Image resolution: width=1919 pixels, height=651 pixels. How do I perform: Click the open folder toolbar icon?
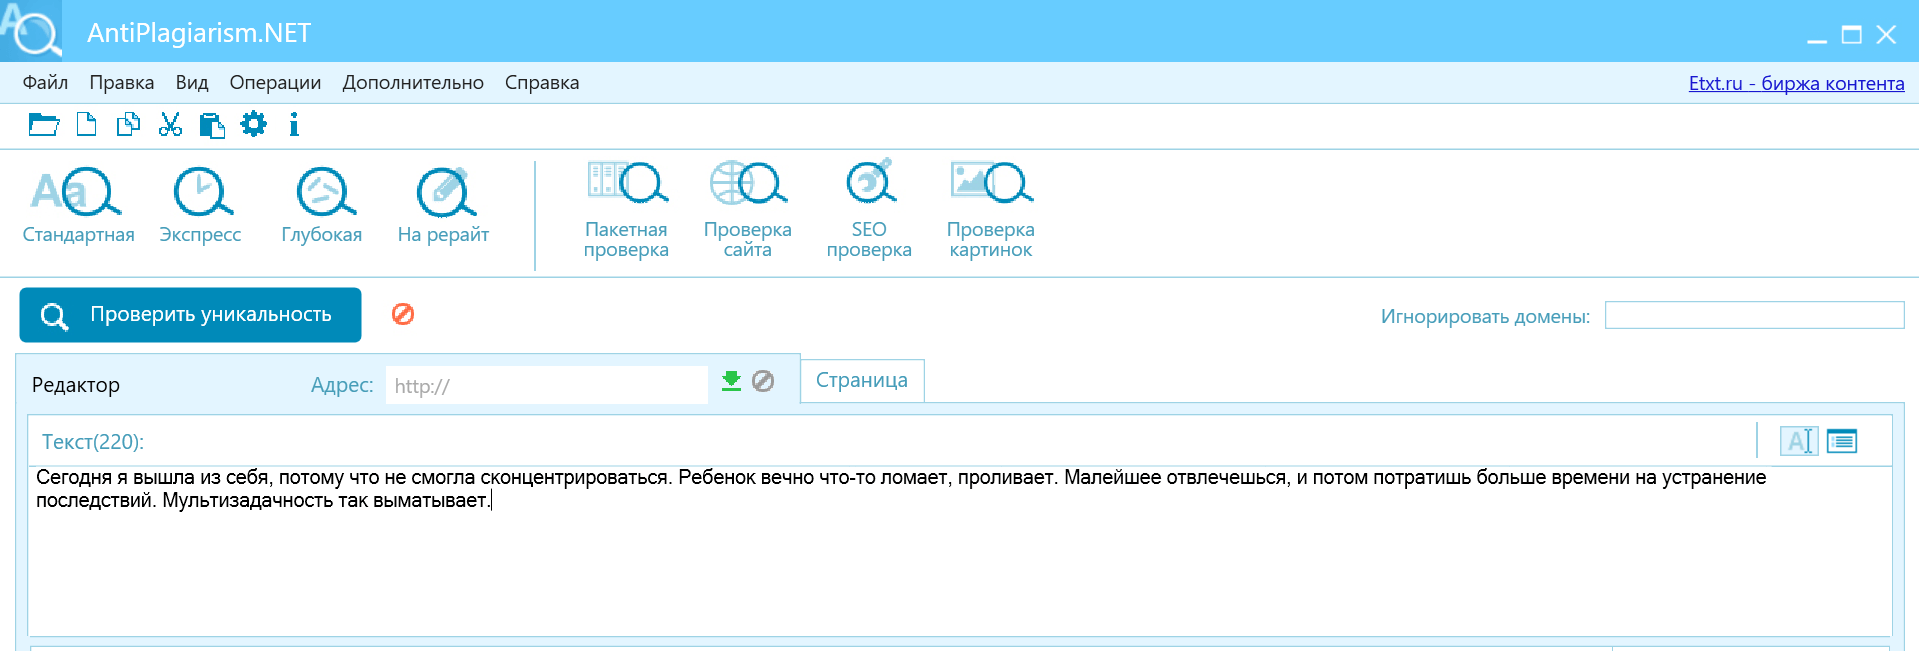point(43,125)
